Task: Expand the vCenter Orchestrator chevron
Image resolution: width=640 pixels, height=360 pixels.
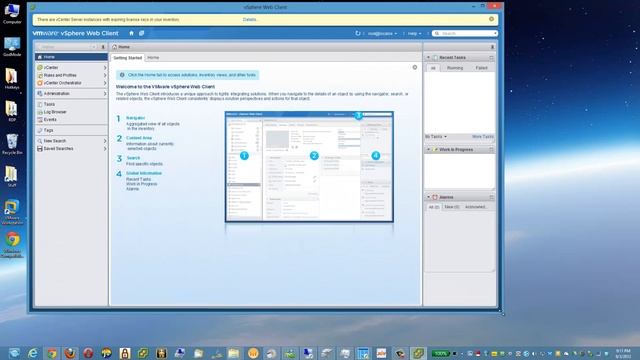Action: point(105,83)
